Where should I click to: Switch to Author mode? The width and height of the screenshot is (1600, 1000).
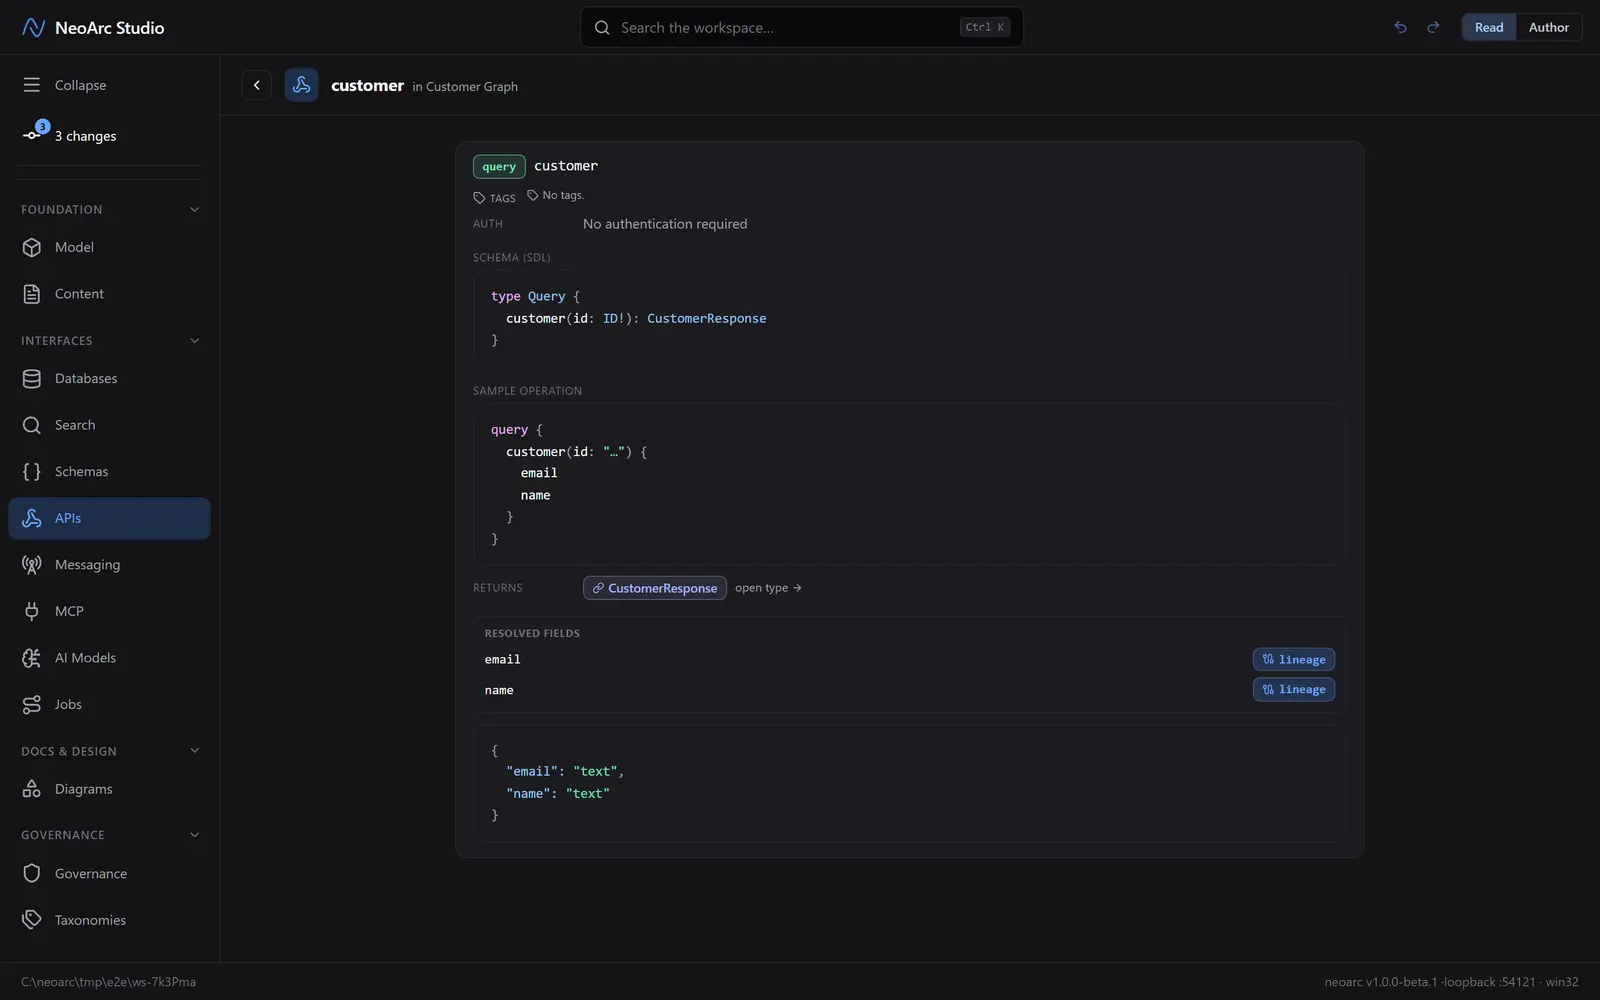[1548, 27]
